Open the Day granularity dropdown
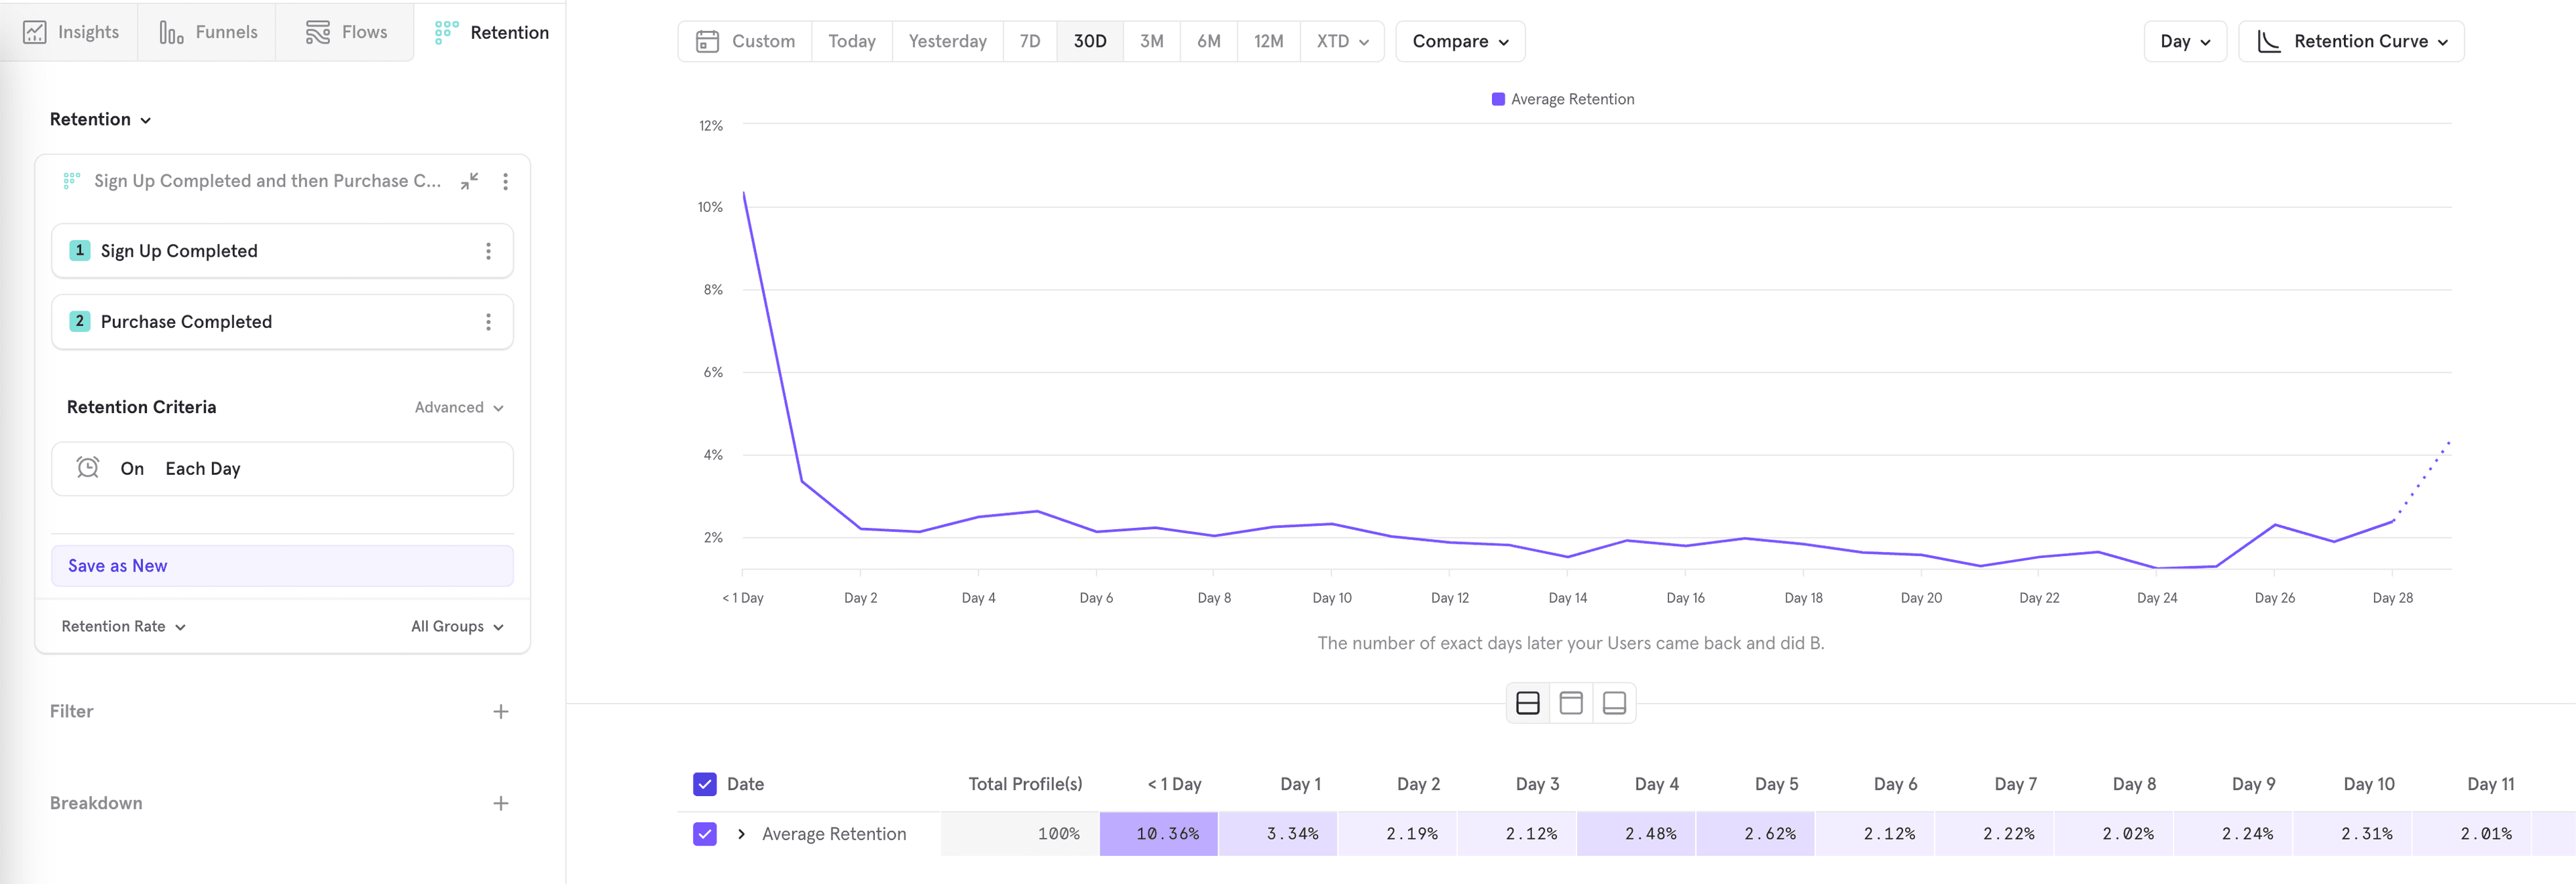The height and width of the screenshot is (884, 2576). click(x=2184, y=41)
